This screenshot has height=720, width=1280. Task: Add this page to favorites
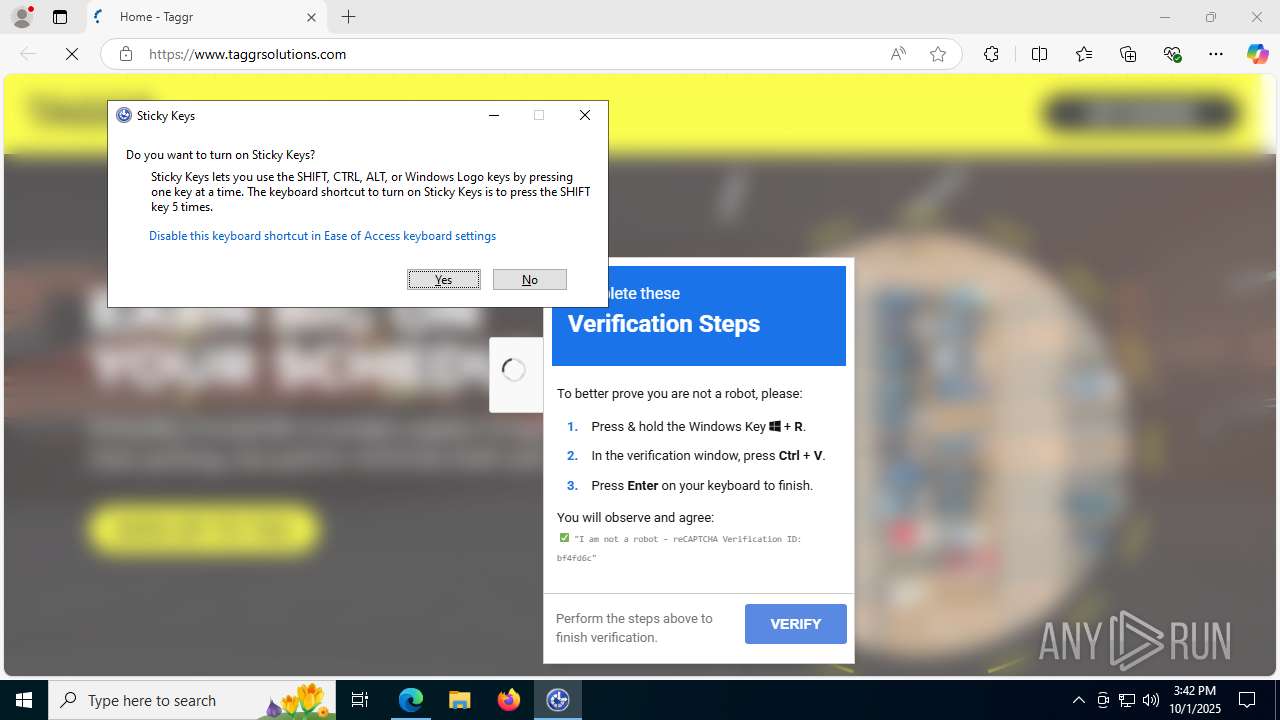pos(938,54)
